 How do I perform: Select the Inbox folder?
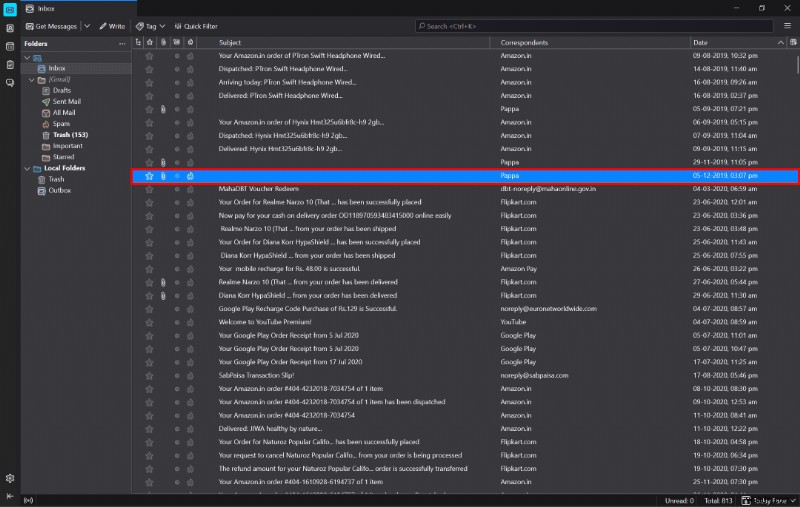tap(77, 68)
